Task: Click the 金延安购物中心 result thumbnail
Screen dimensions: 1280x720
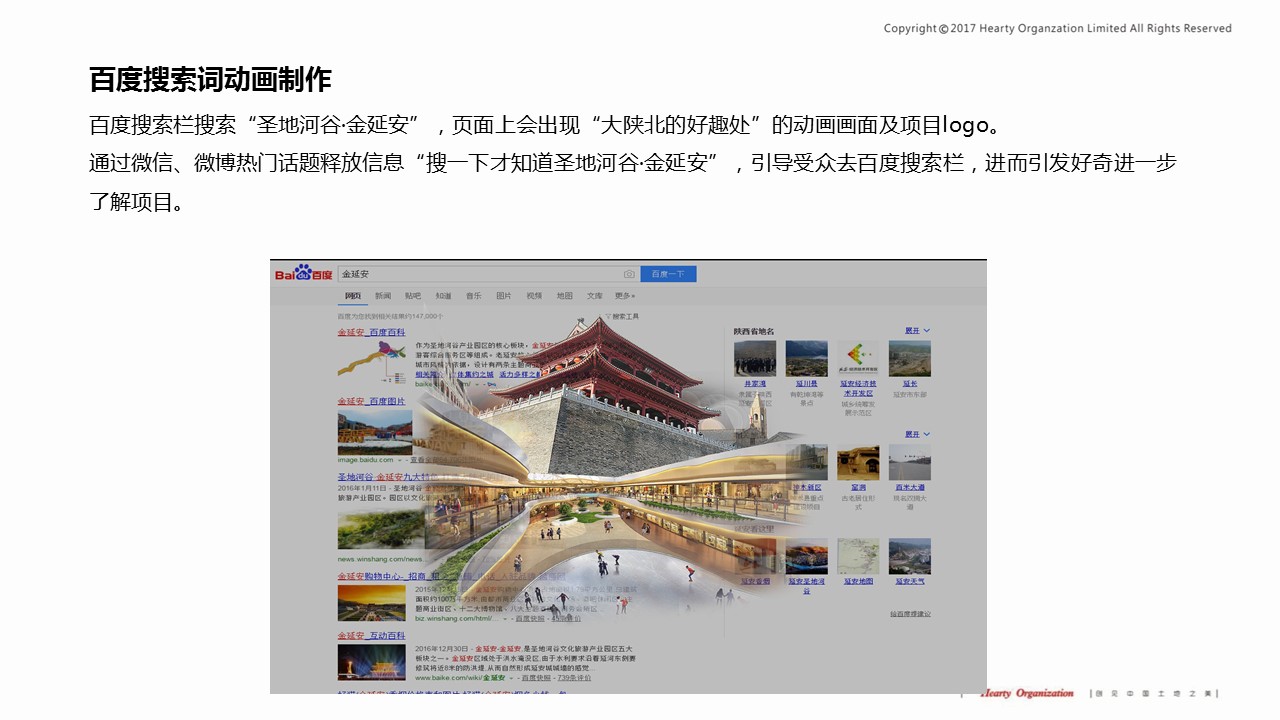Action: tap(371, 604)
